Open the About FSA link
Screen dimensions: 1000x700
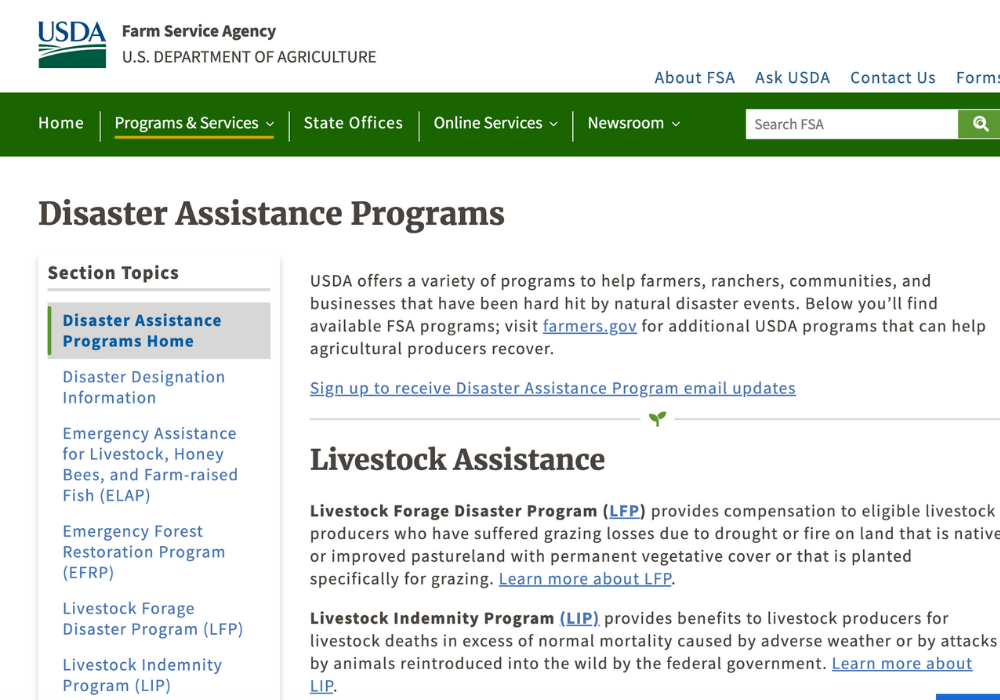tap(695, 78)
